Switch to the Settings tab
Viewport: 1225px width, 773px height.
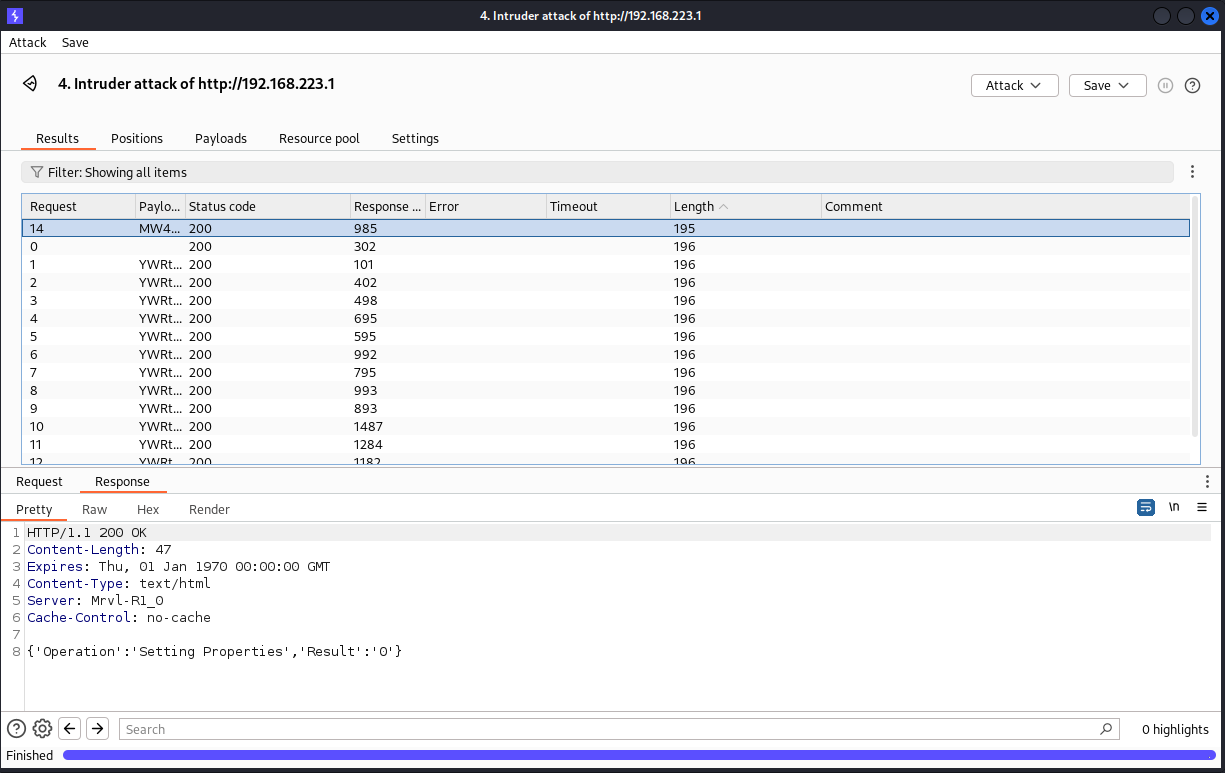(x=415, y=138)
